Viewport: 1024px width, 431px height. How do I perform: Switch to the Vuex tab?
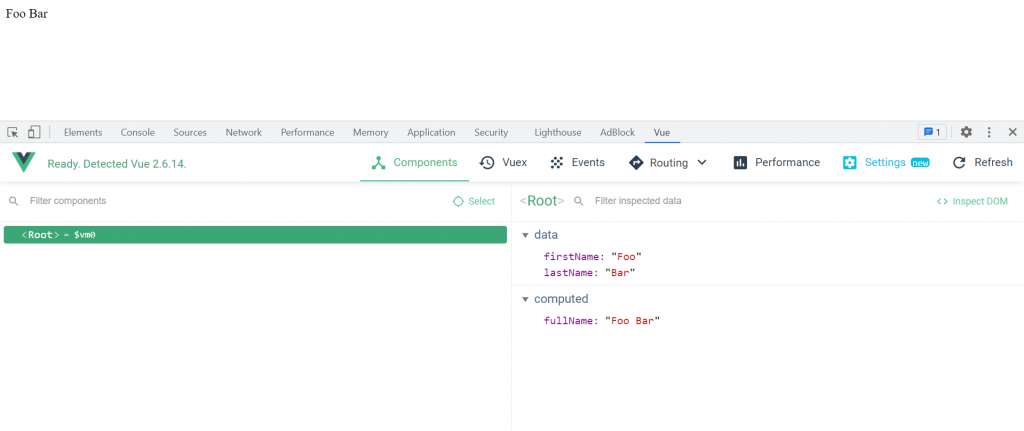[503, 163]
